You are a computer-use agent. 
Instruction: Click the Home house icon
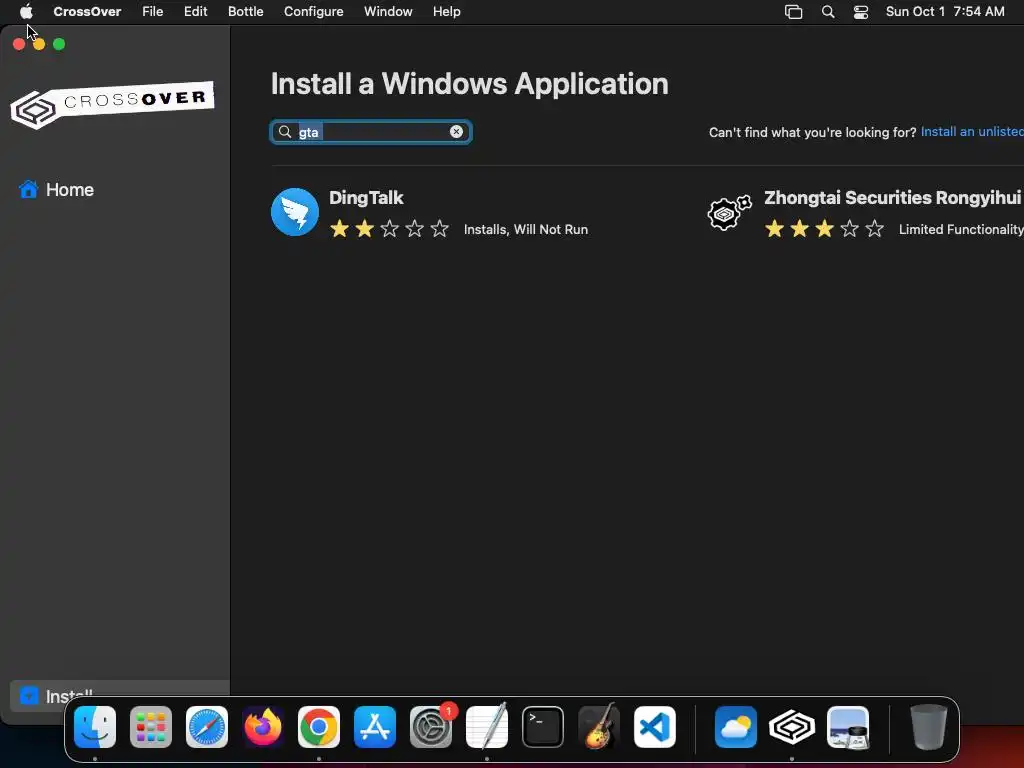coord(29,189)
